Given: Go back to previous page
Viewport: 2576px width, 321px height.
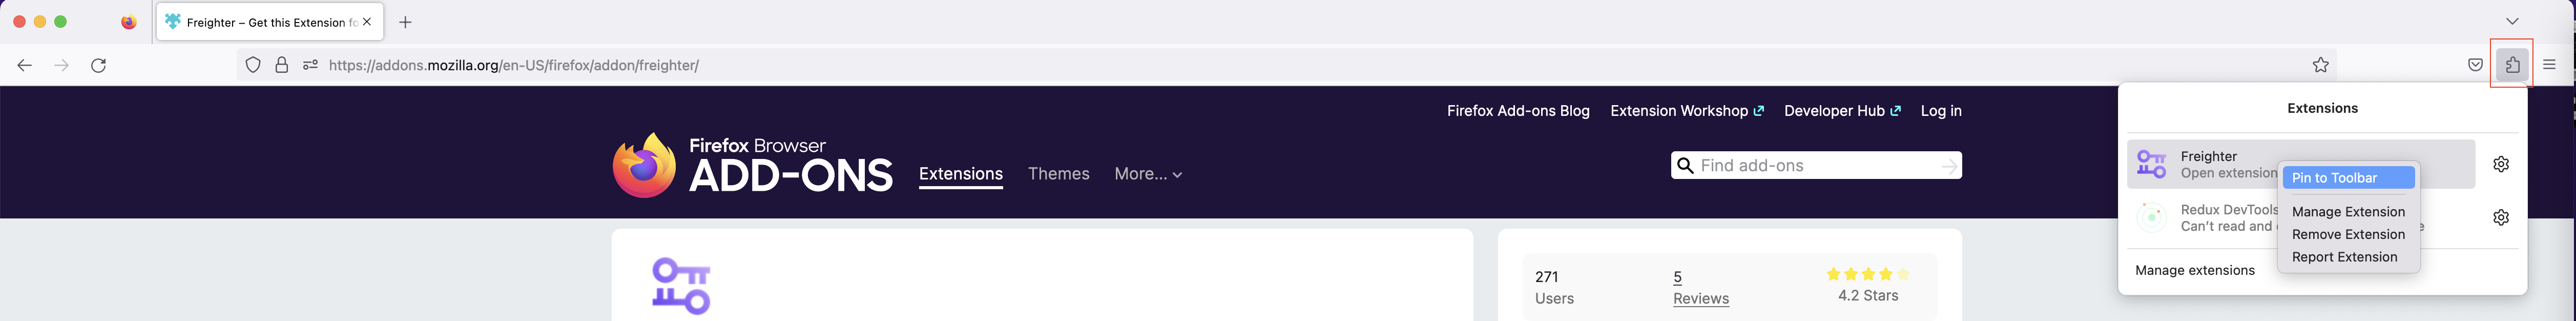Looking at the screenshot, I should pos(25,65).
